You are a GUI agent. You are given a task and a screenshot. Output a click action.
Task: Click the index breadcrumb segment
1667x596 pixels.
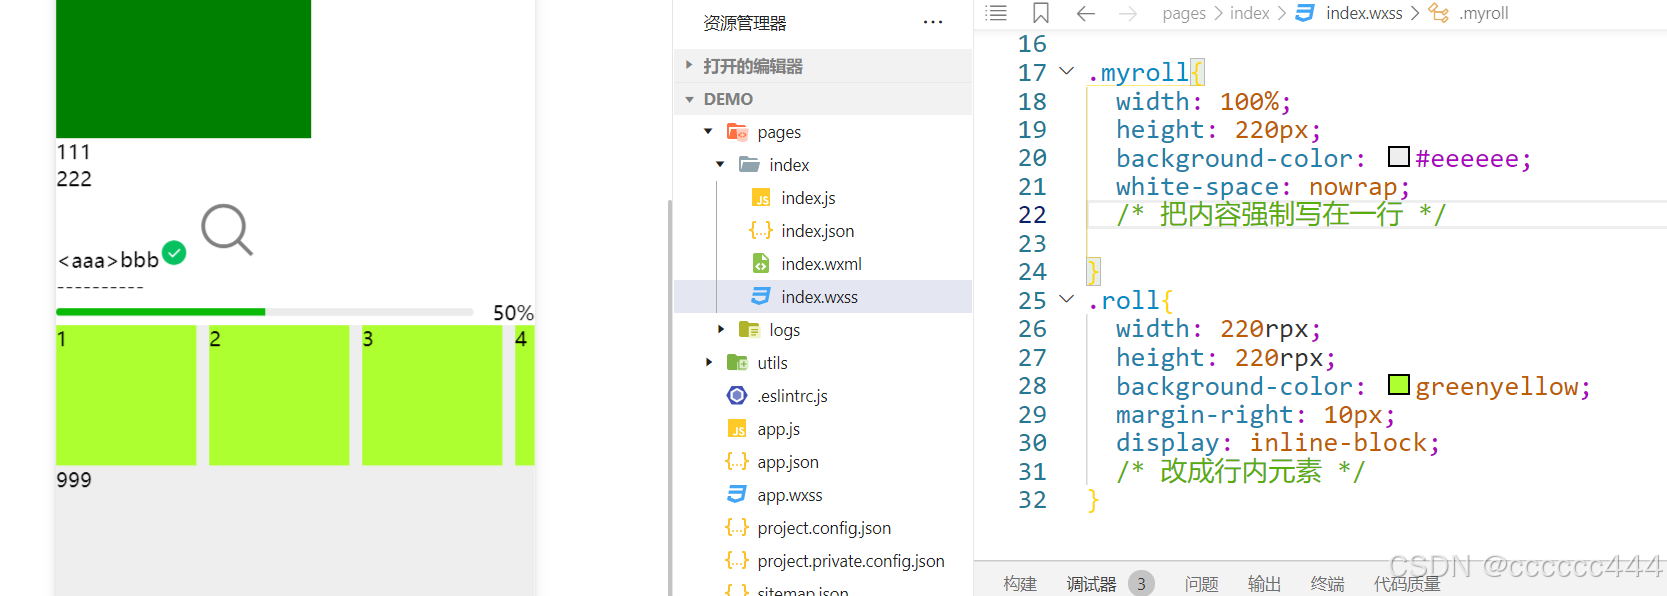click(1249, 13)
